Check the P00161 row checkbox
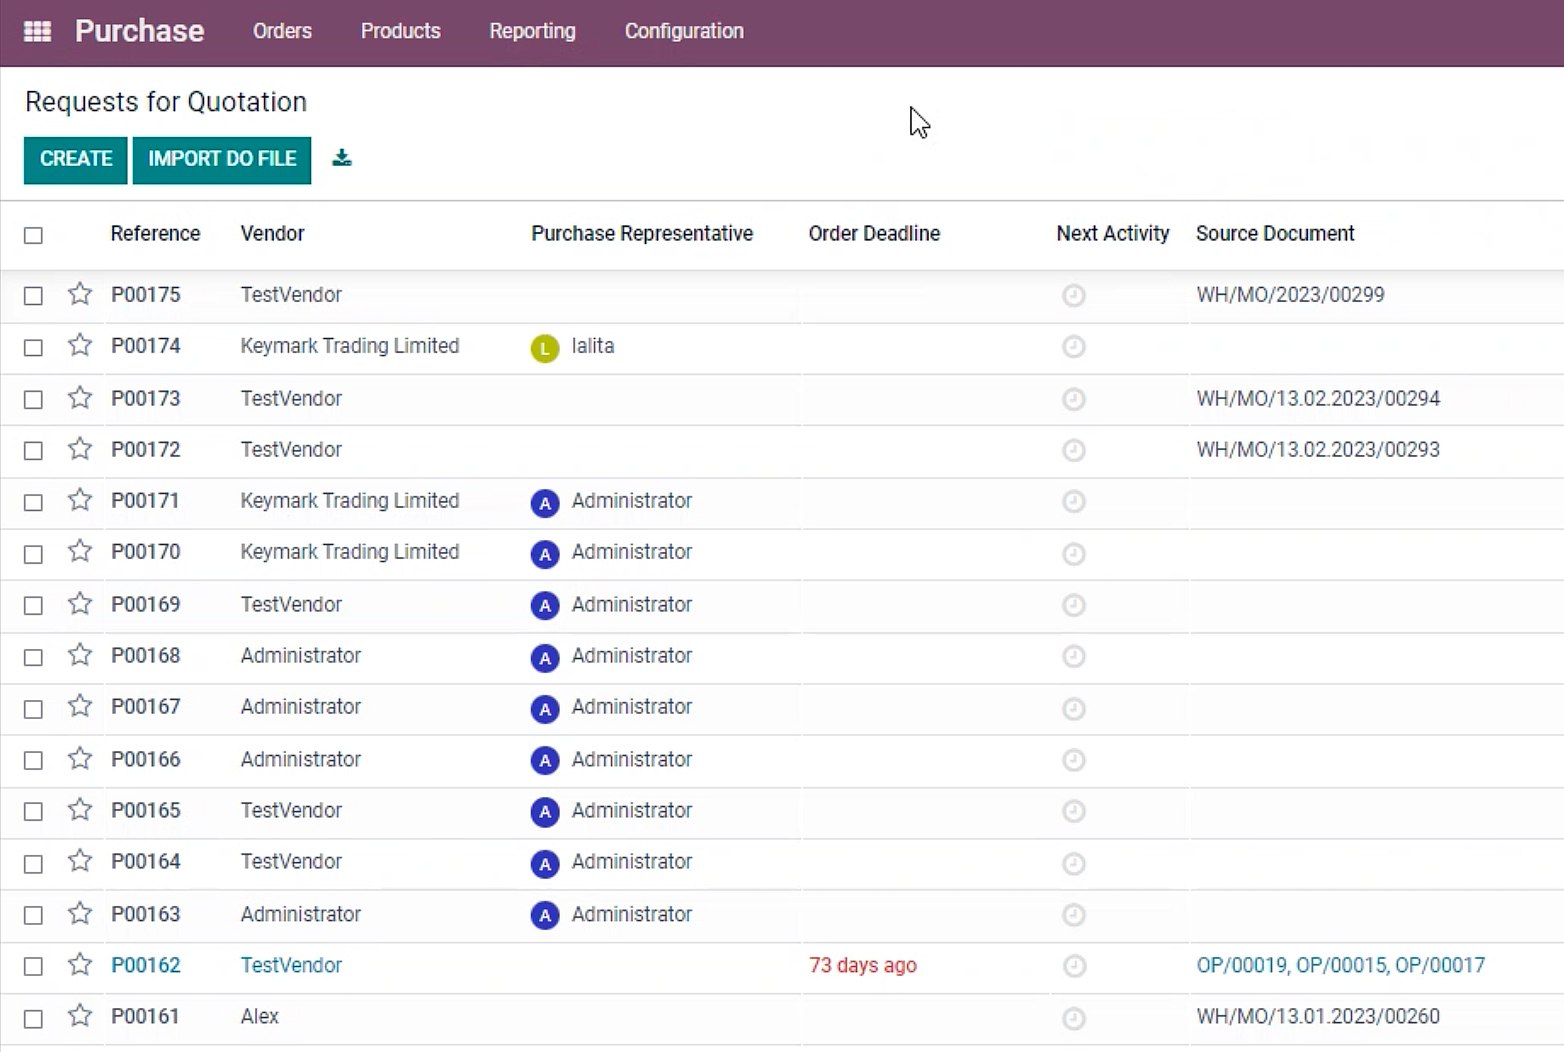 point(33,1018)
